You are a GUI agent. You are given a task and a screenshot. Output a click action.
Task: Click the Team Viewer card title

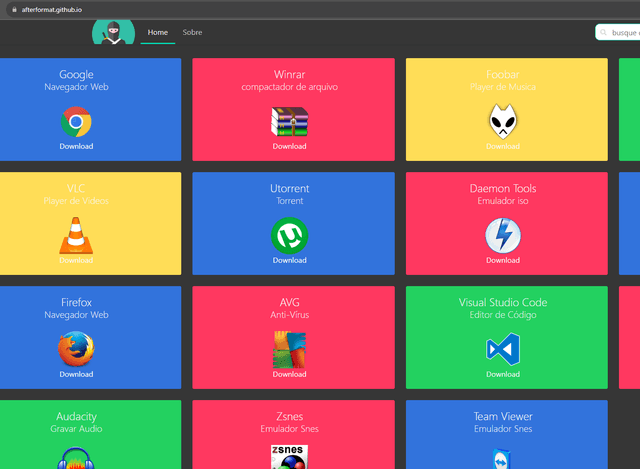point(503,416)
